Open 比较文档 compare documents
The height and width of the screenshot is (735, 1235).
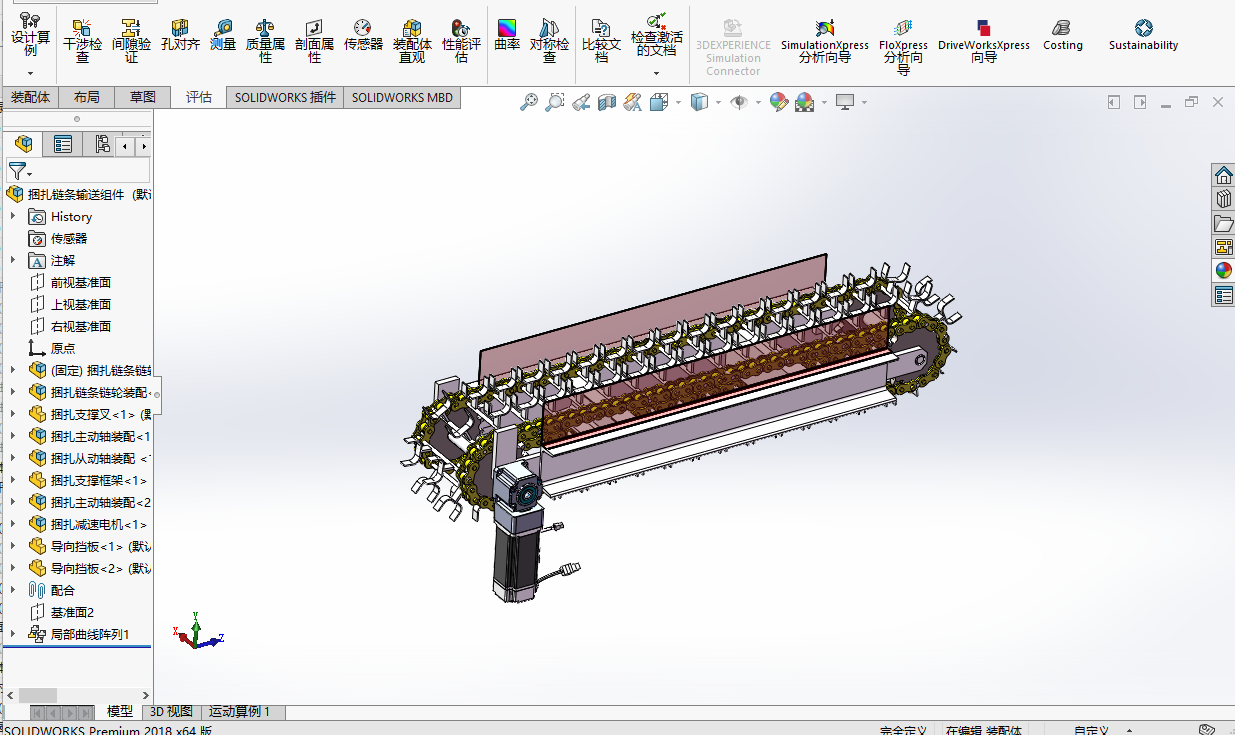(601, 41)
